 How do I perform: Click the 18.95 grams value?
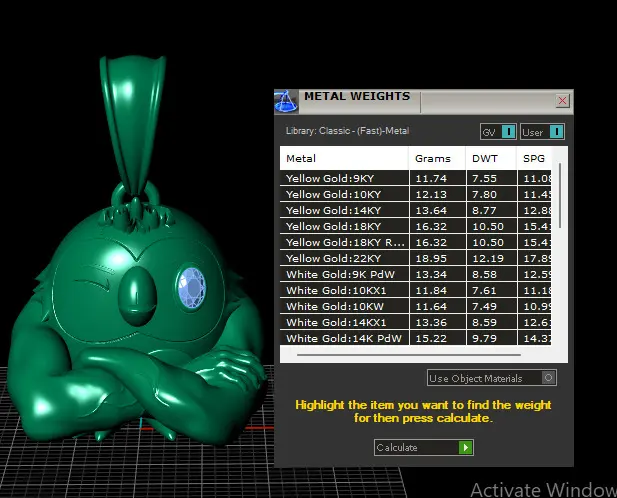pyautogui.click(x=431, y=259)
